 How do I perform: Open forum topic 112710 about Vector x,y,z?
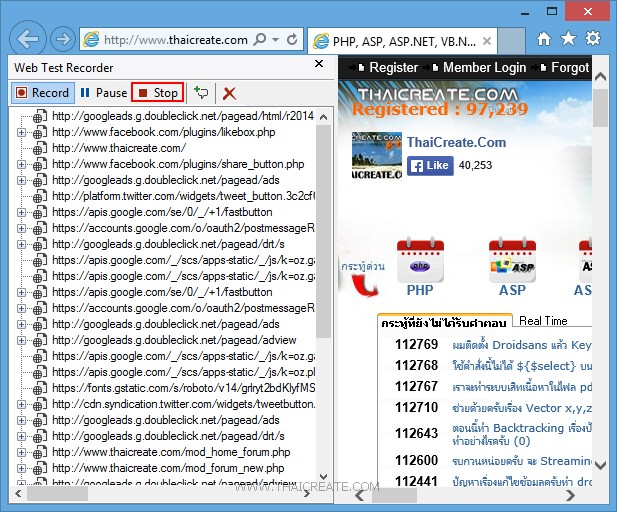coord(522,408)
